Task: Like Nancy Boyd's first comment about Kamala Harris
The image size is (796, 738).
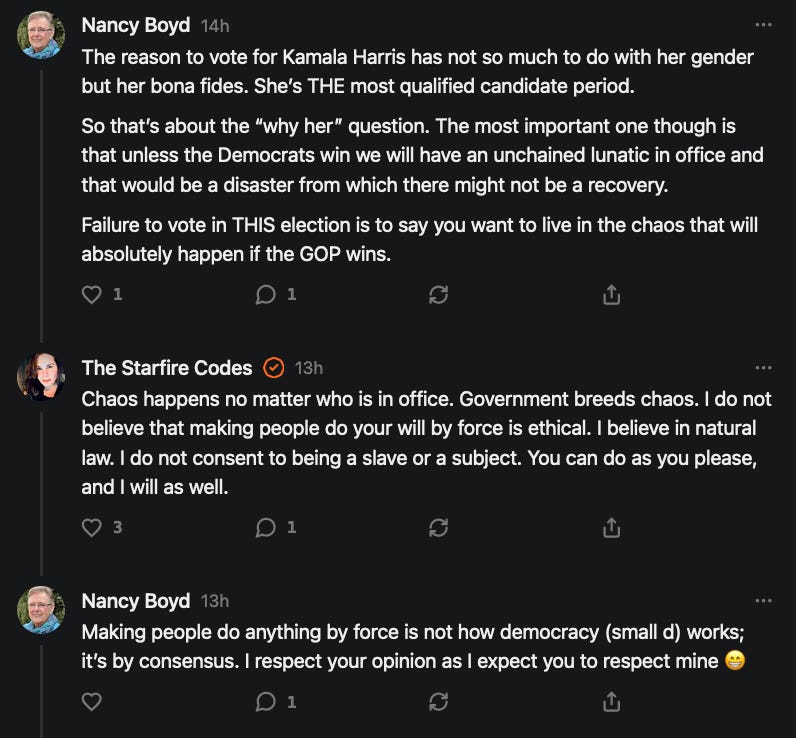Action: pyautogui.click(x=92, y=295)
